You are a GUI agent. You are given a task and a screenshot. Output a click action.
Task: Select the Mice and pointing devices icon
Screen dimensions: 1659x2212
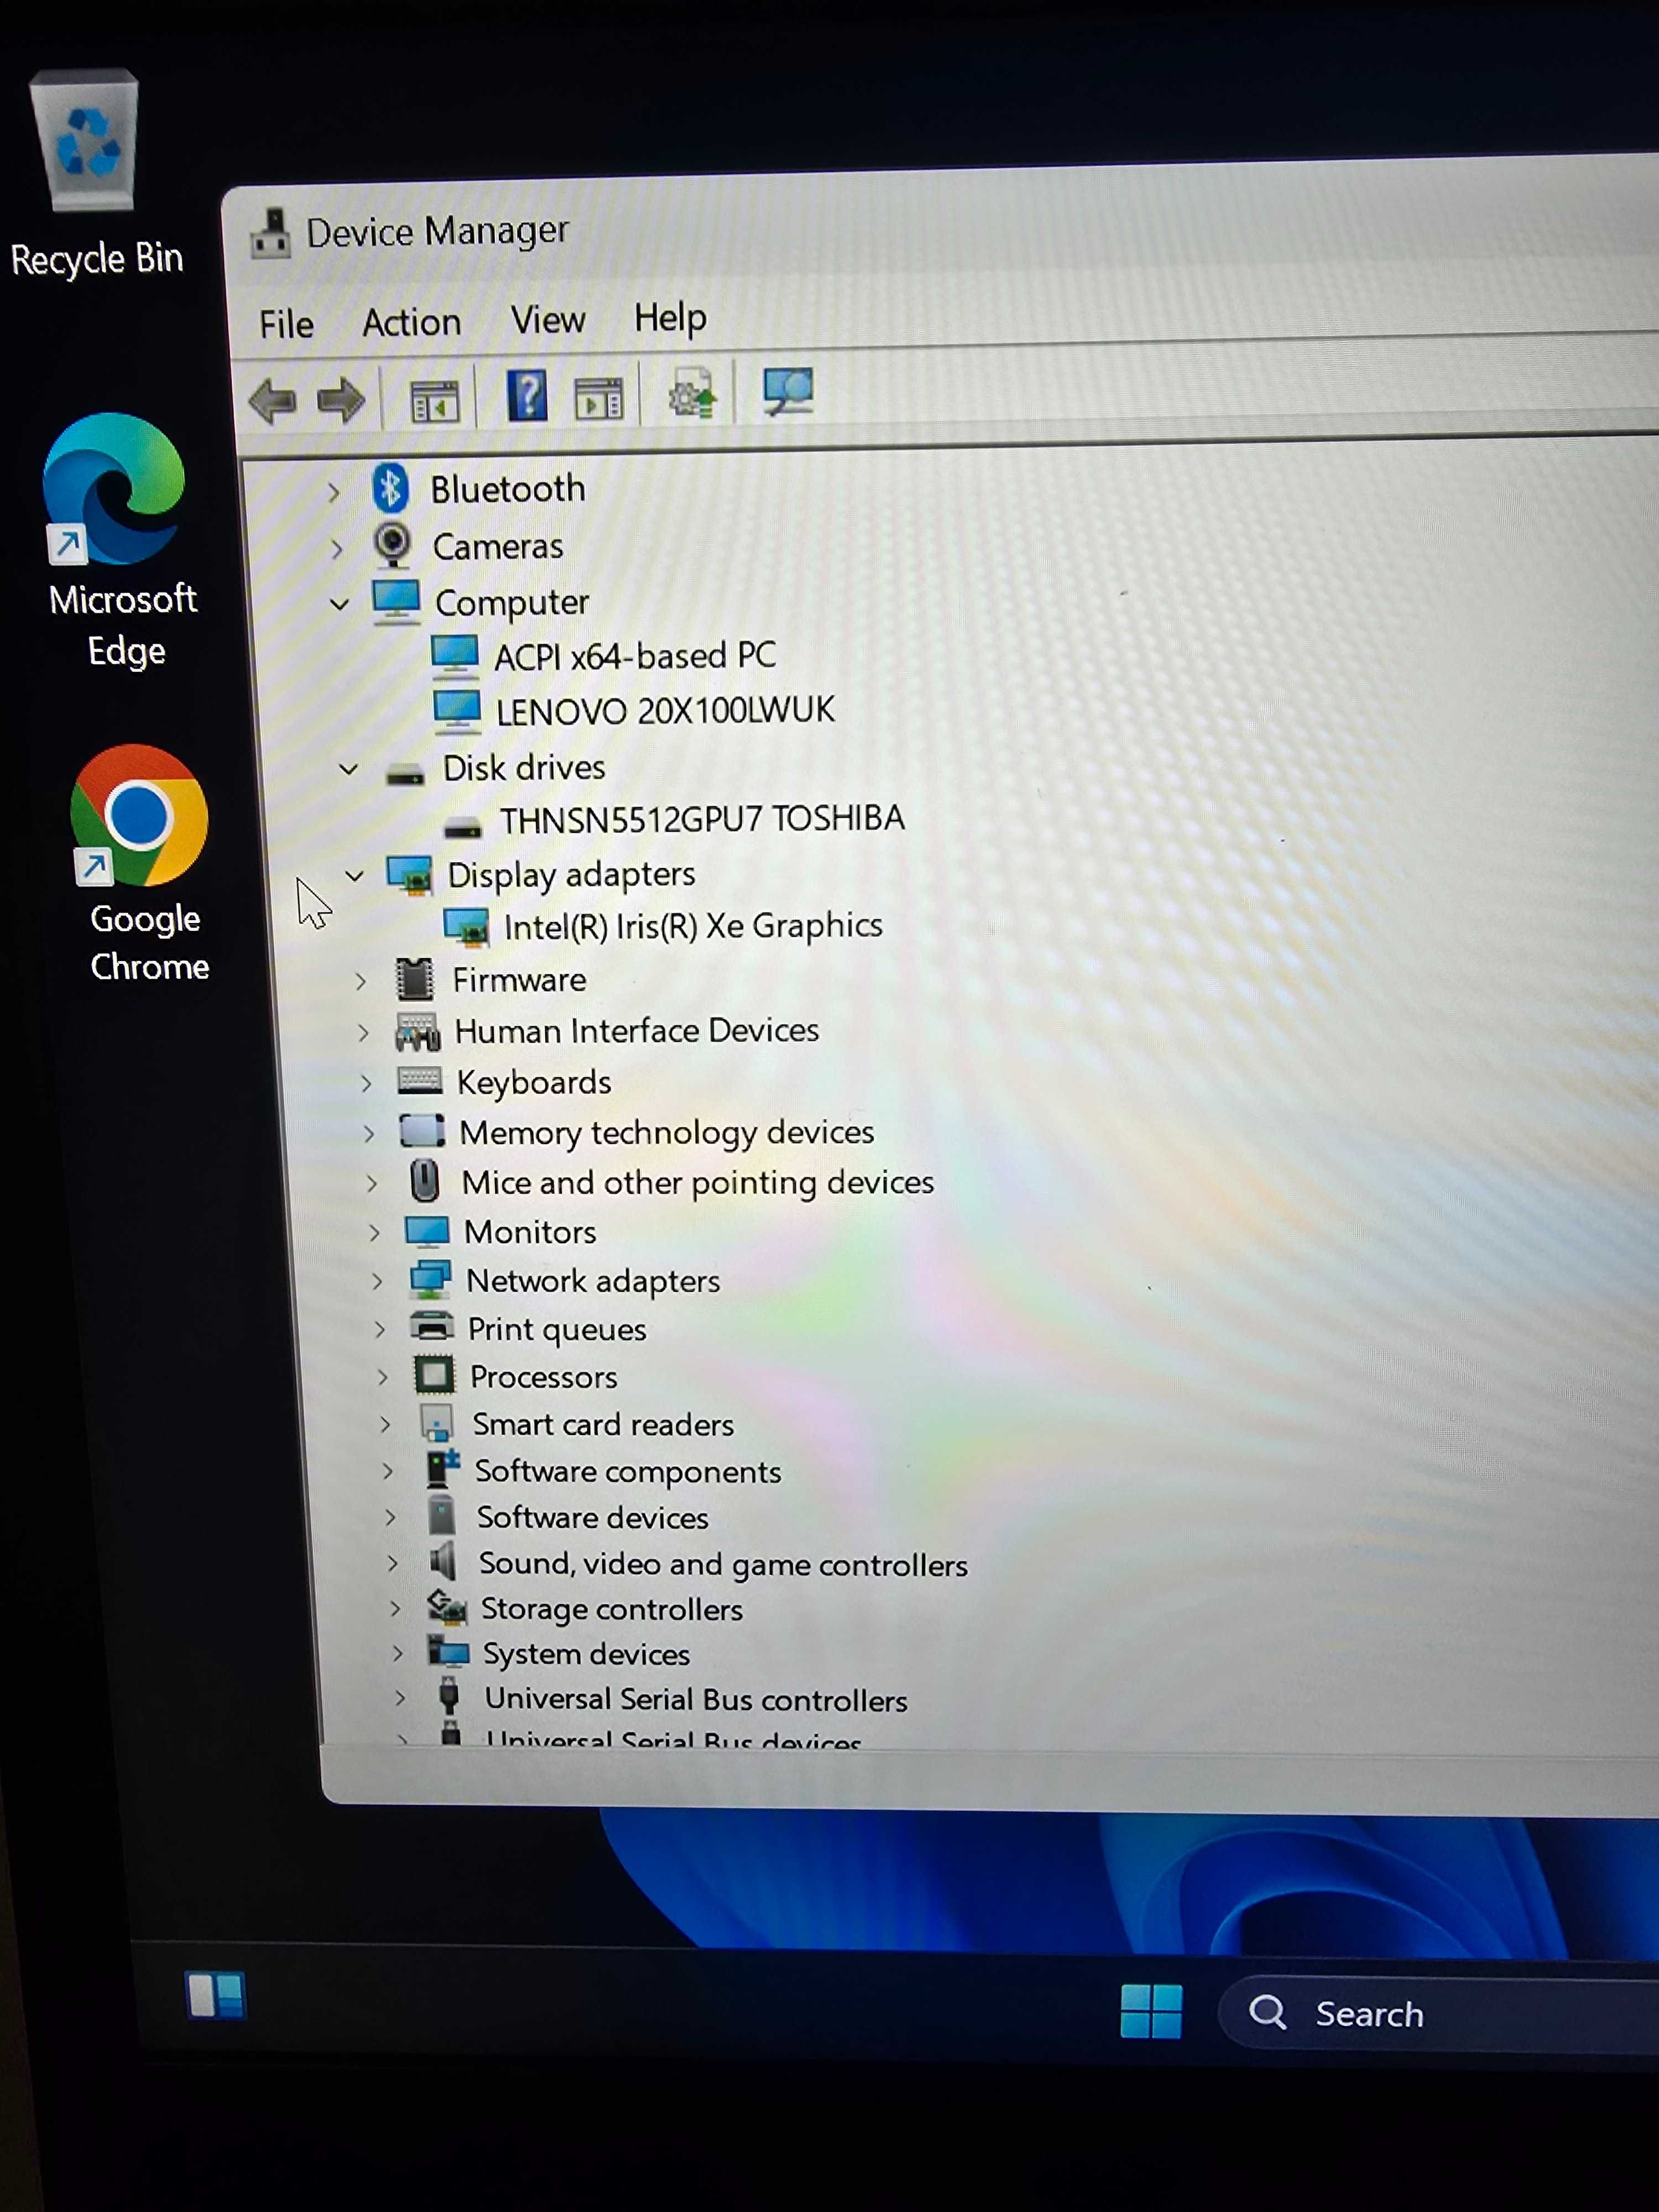425,1180
